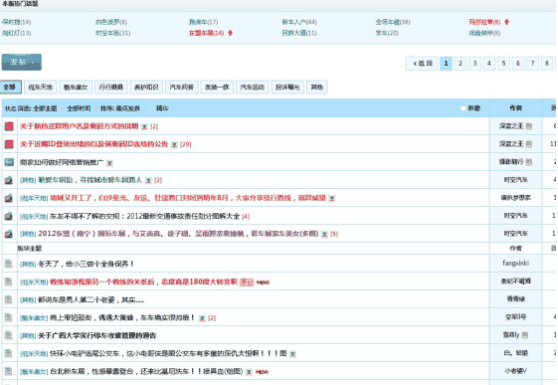
Task: Click the red up arrow next to 东盟车展(14)
Action: [x=230, y=33]
